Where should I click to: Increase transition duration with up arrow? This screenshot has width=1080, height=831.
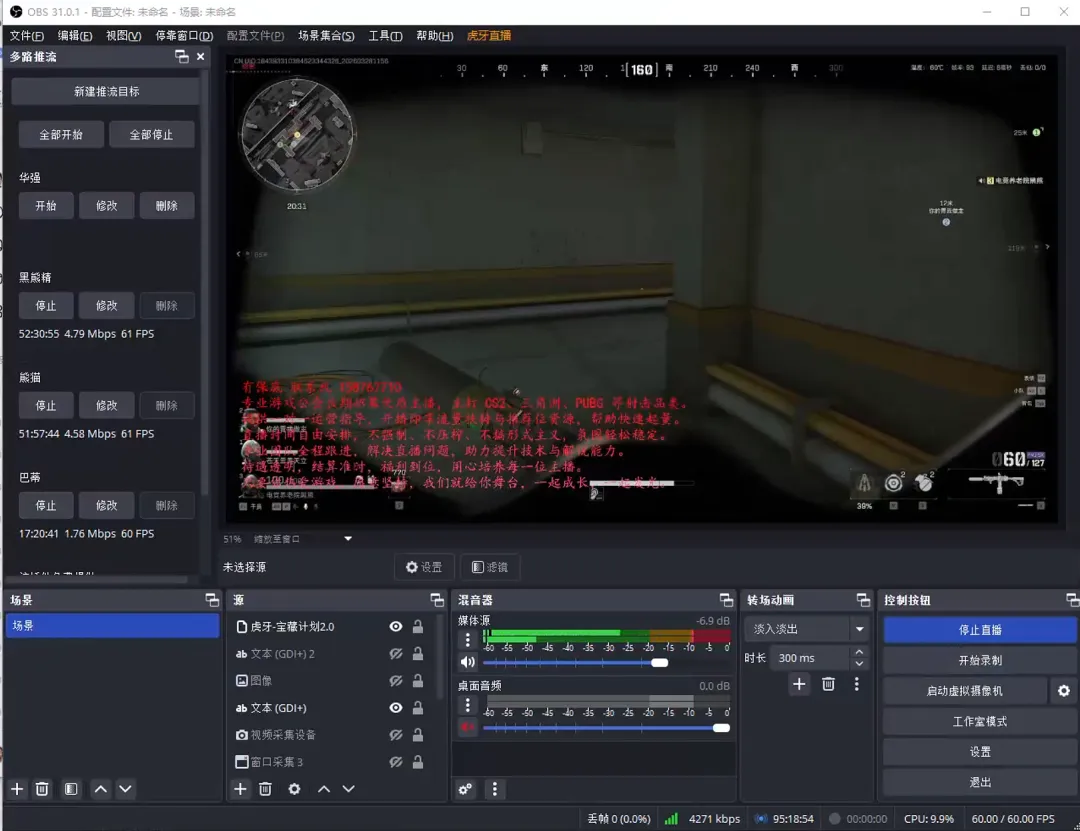tap(859, 651)
